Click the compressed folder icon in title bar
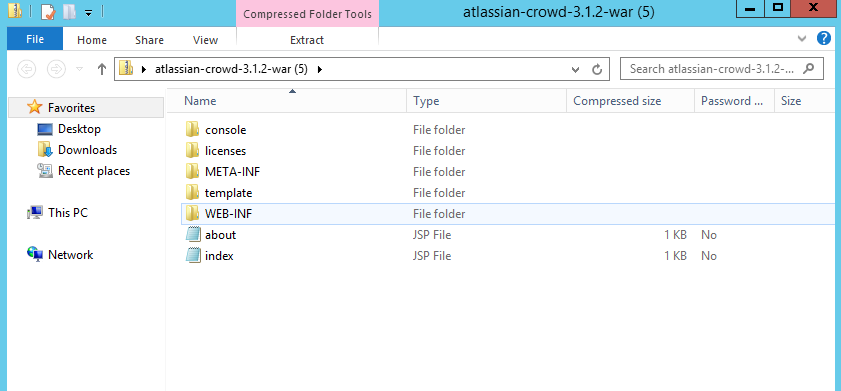The height and width of the screenshot is (391, 841). click(14, 11)
